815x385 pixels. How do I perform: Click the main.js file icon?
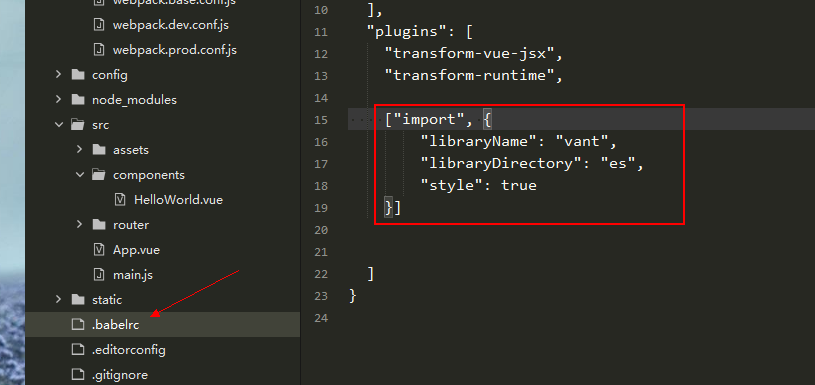click(99, 275)
